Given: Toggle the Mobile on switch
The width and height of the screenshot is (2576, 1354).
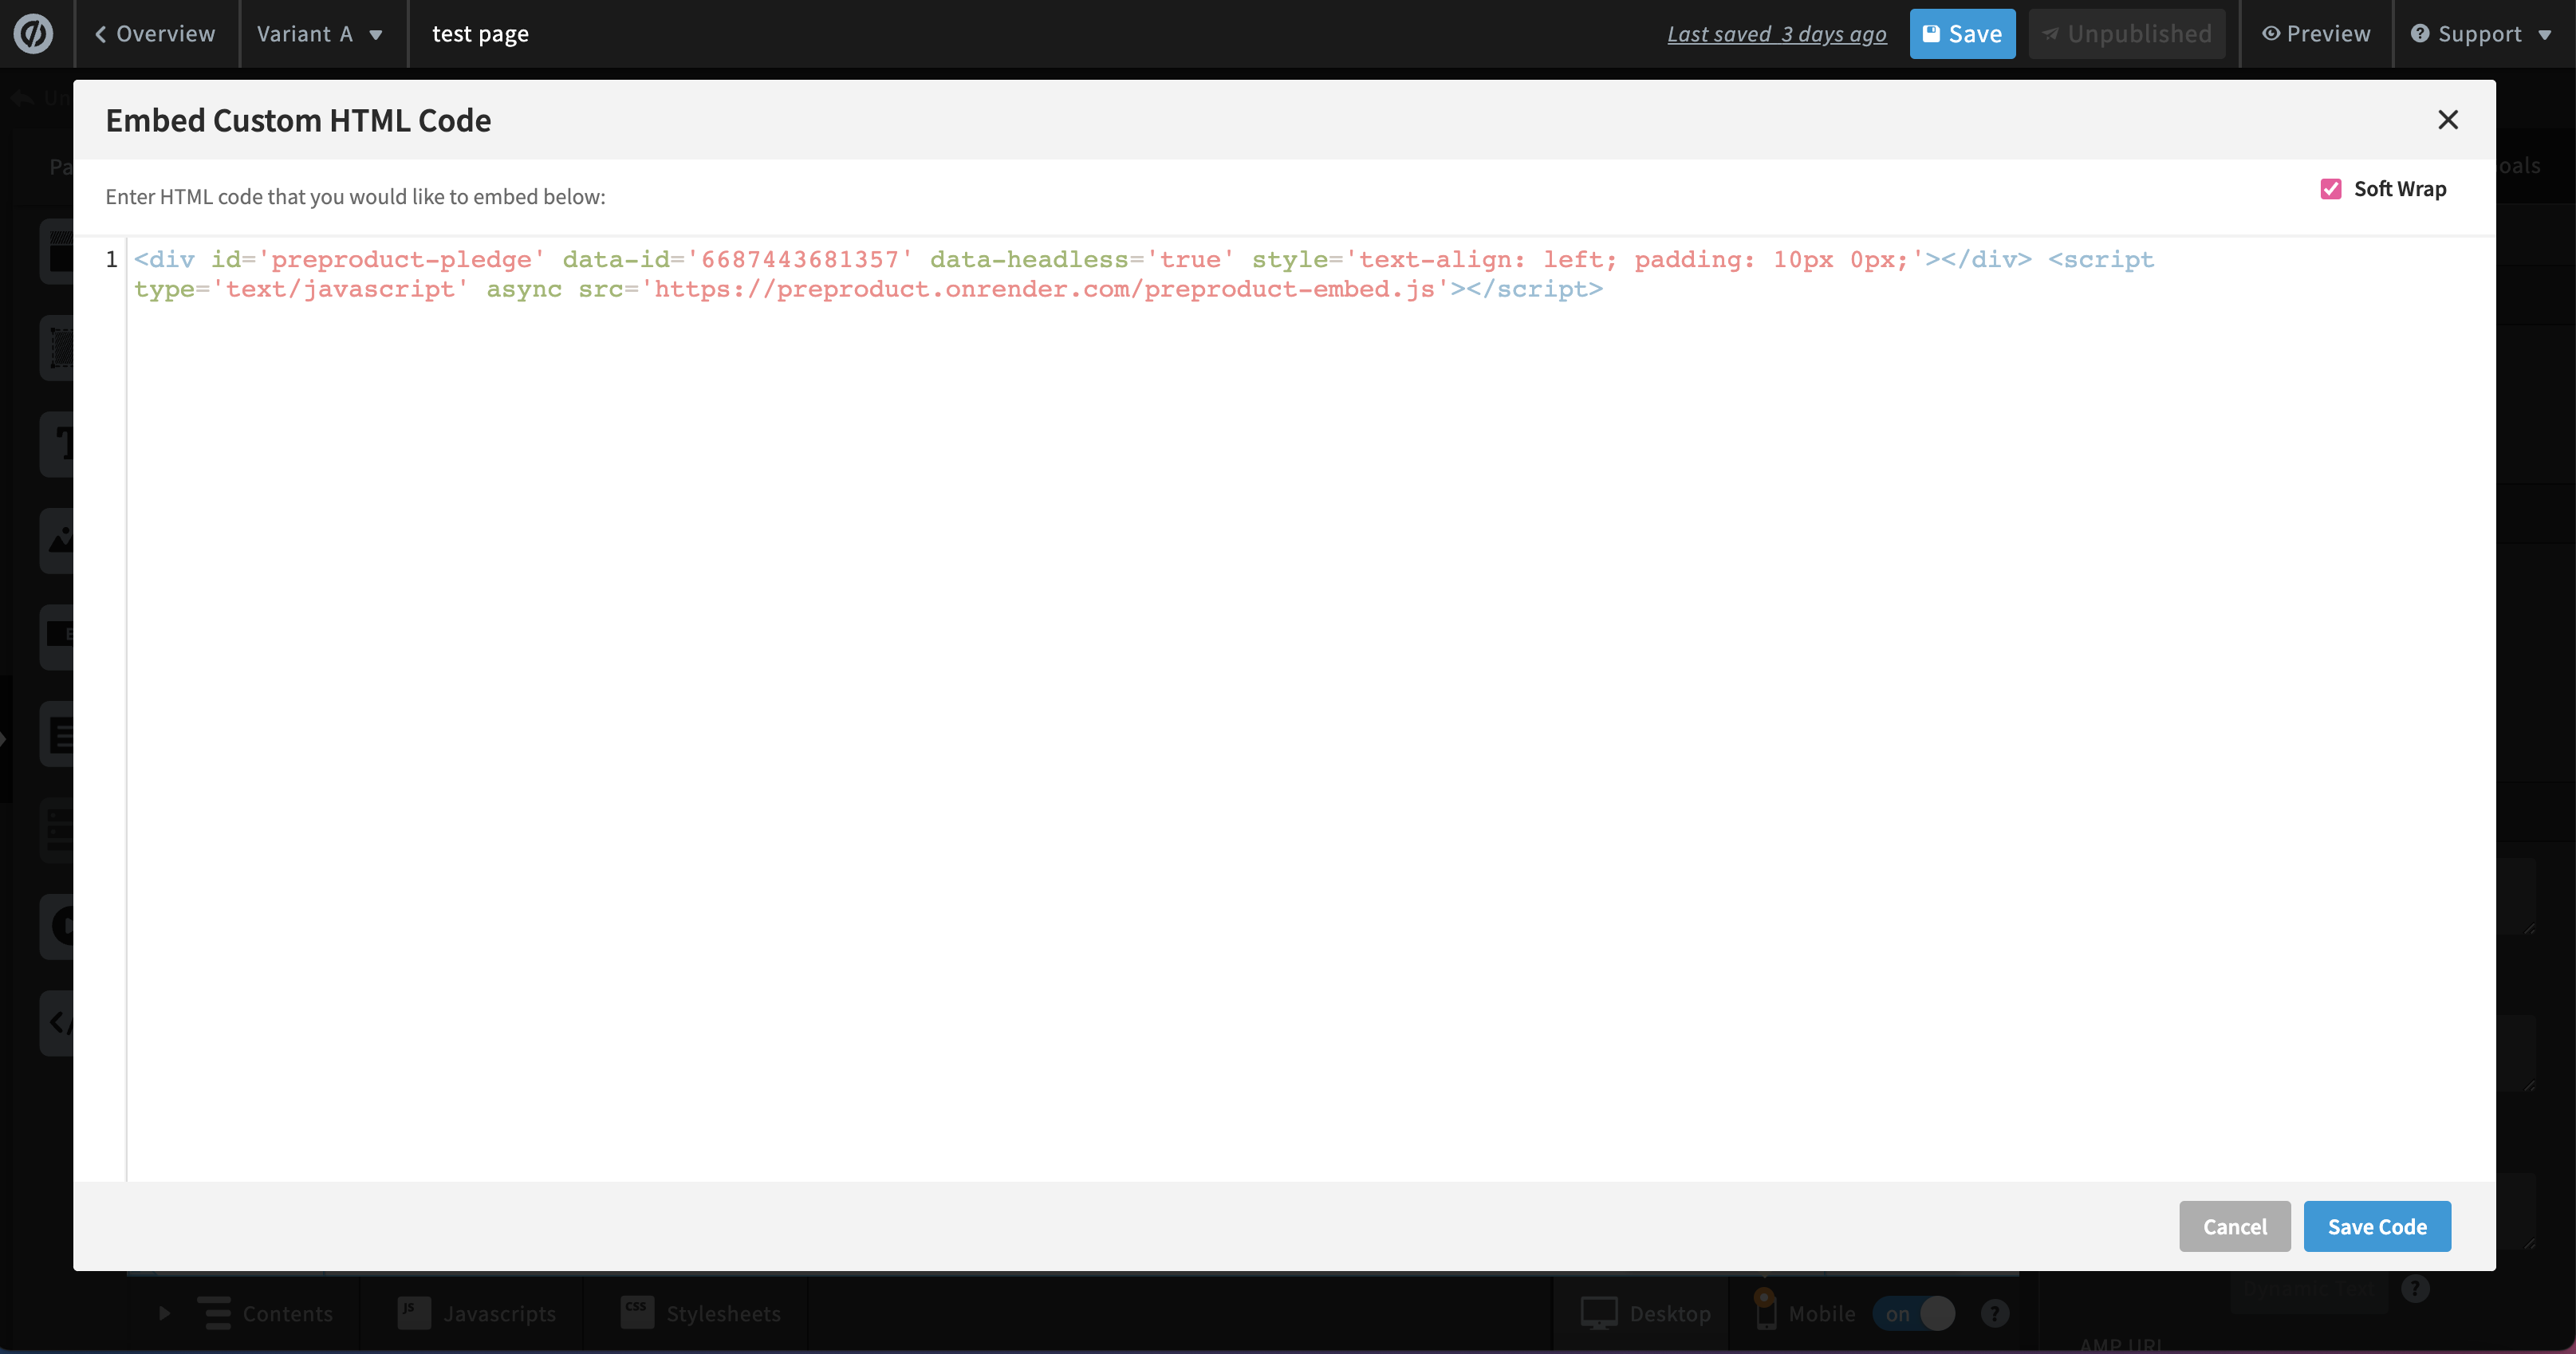Looking at the screenshot, I should click(x=1914, y=1313).
